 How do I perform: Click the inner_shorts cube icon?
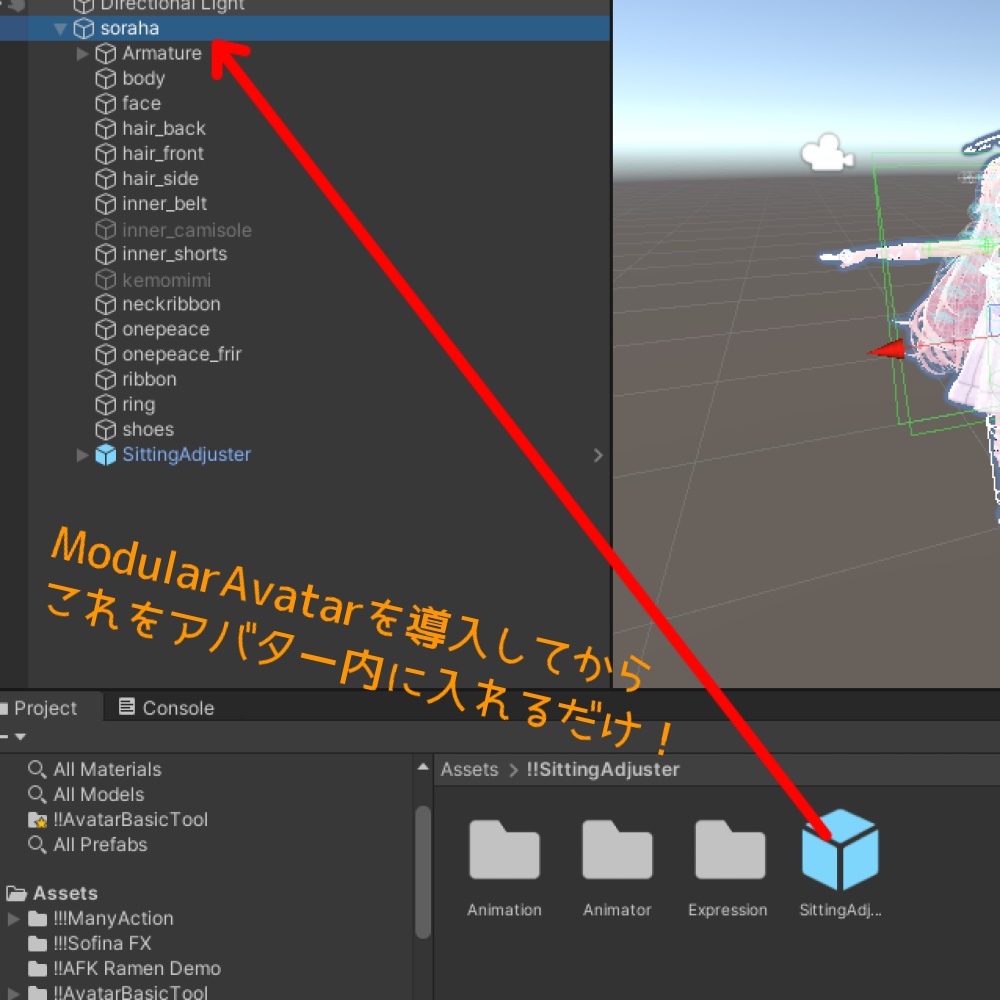pos(105,254)
